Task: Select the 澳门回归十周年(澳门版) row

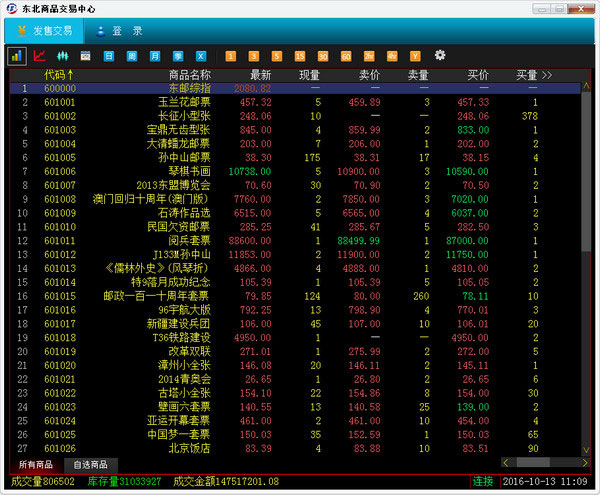Action: (x=295, y=199)
